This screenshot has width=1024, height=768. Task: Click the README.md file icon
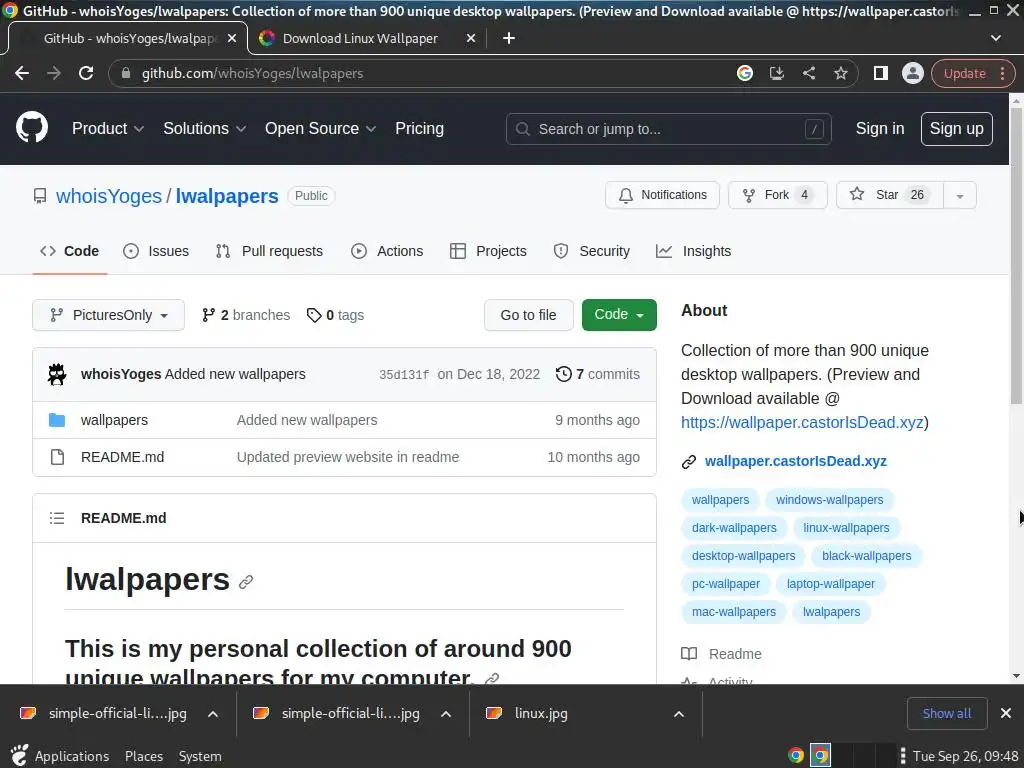point(57,457)
